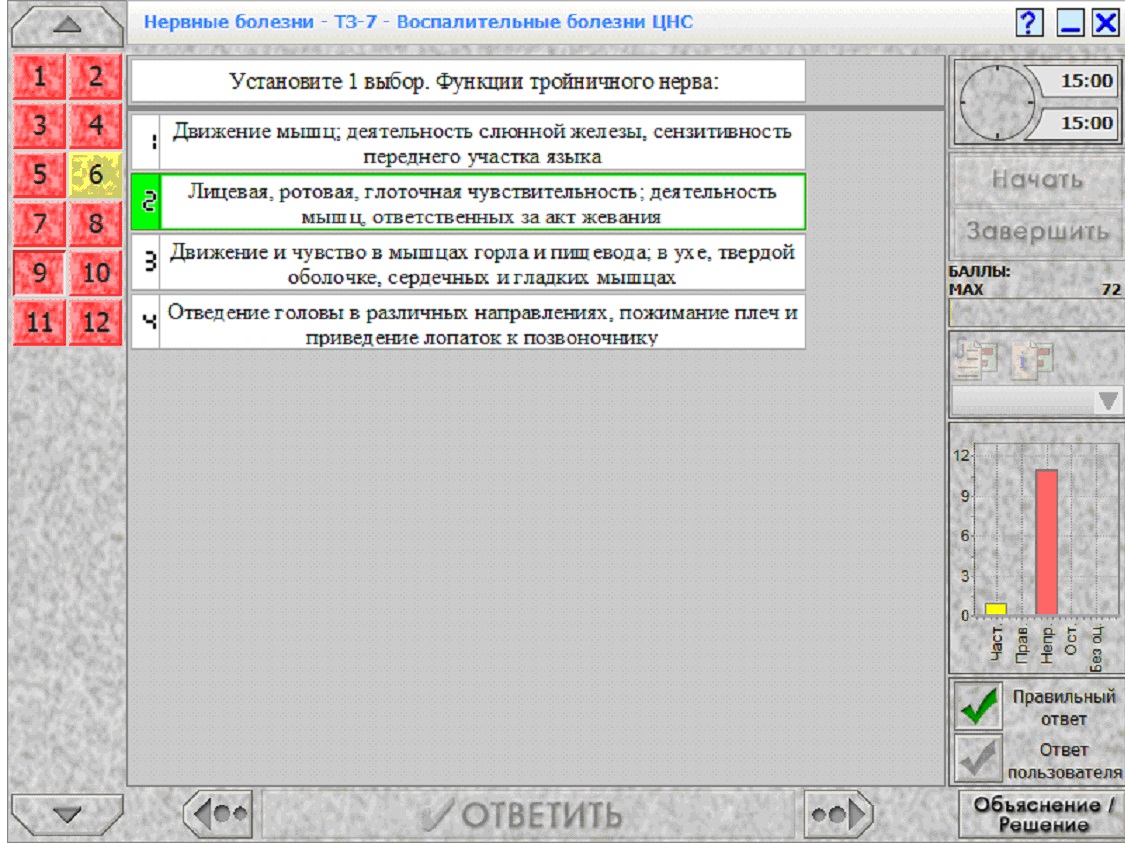Screen dimensions: 1125x843
Task: Jump to question 3
Action: [x=39, y=125]
